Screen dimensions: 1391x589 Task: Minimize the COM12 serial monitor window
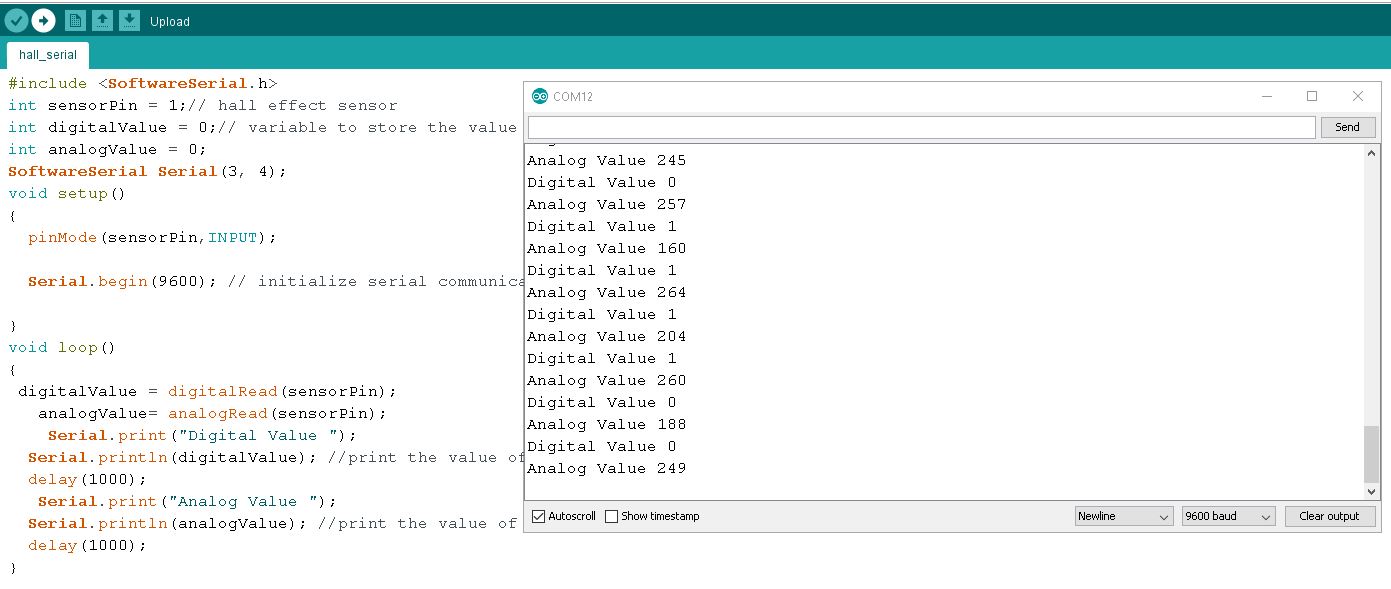point(1267,96)
